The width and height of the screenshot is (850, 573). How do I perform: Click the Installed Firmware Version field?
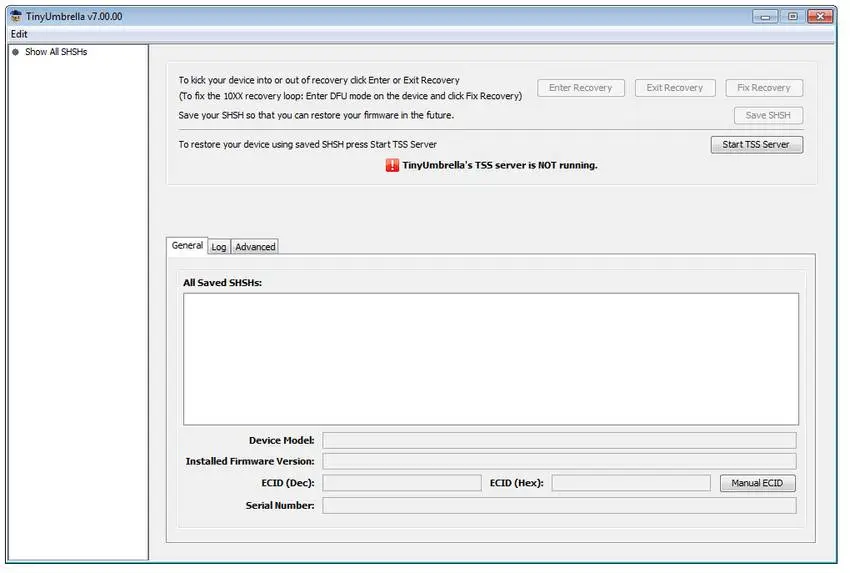click(559, 461)
